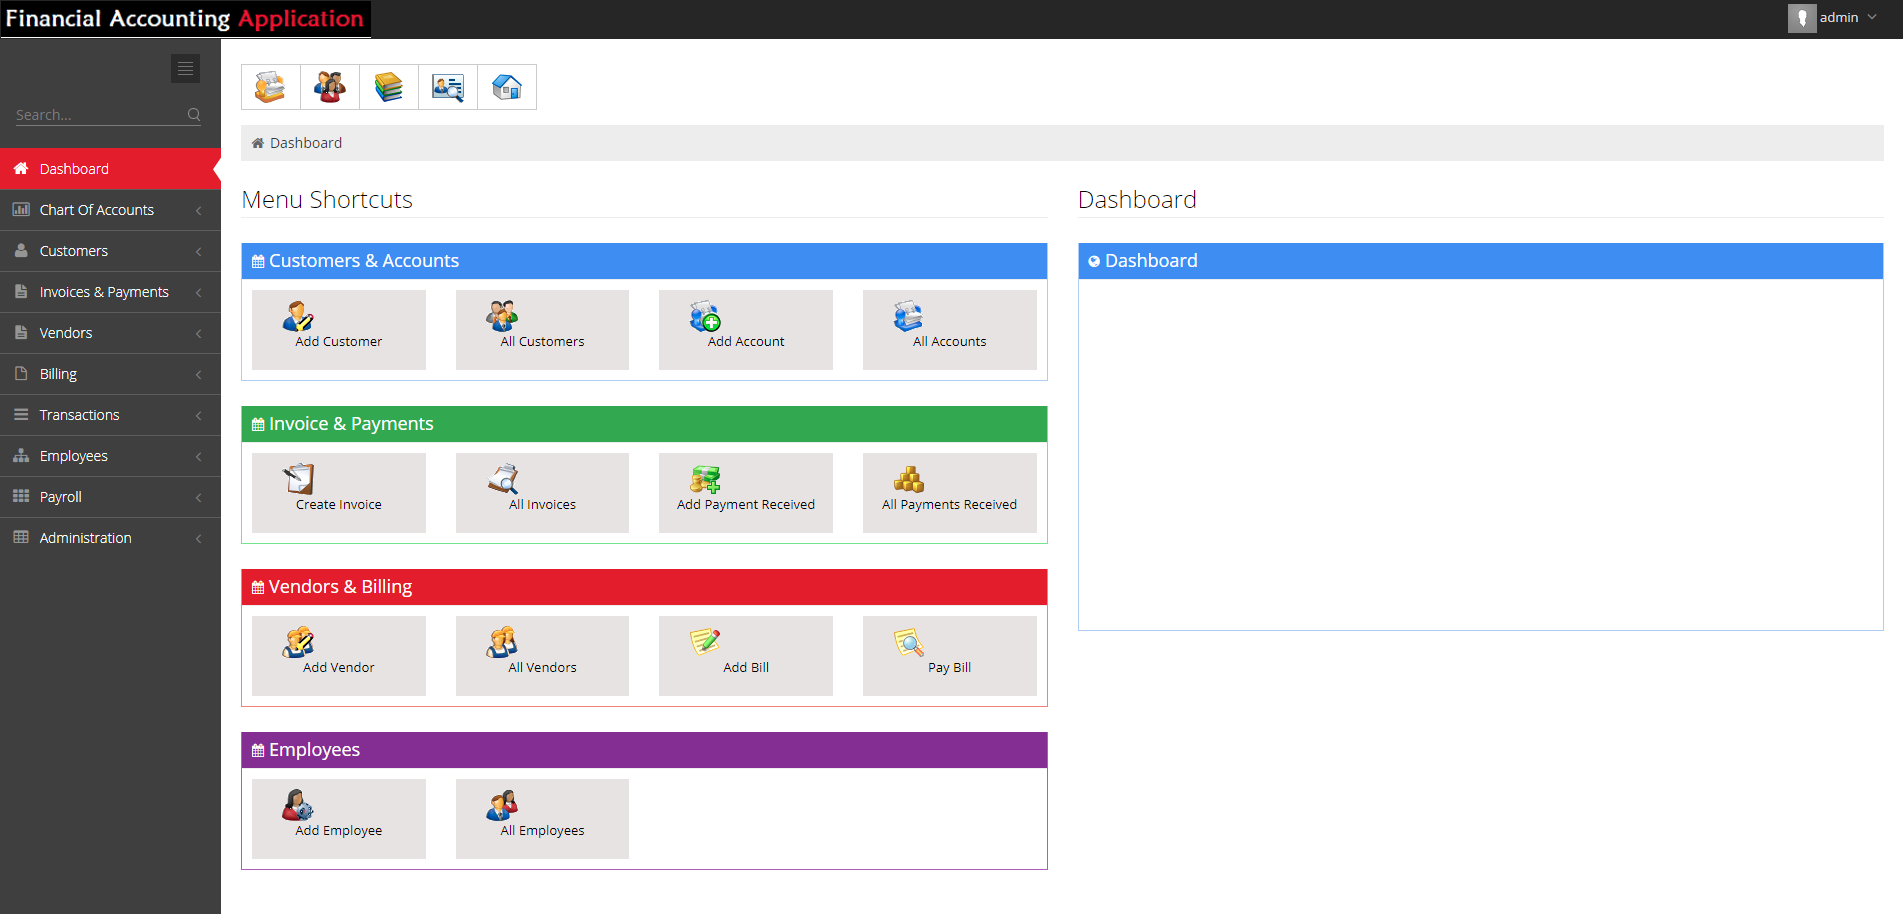Click the Dashboard breadcrumb link
The height and width of the screenshot is (914, 1903).
pyautogui.click(x=305, y=142)
